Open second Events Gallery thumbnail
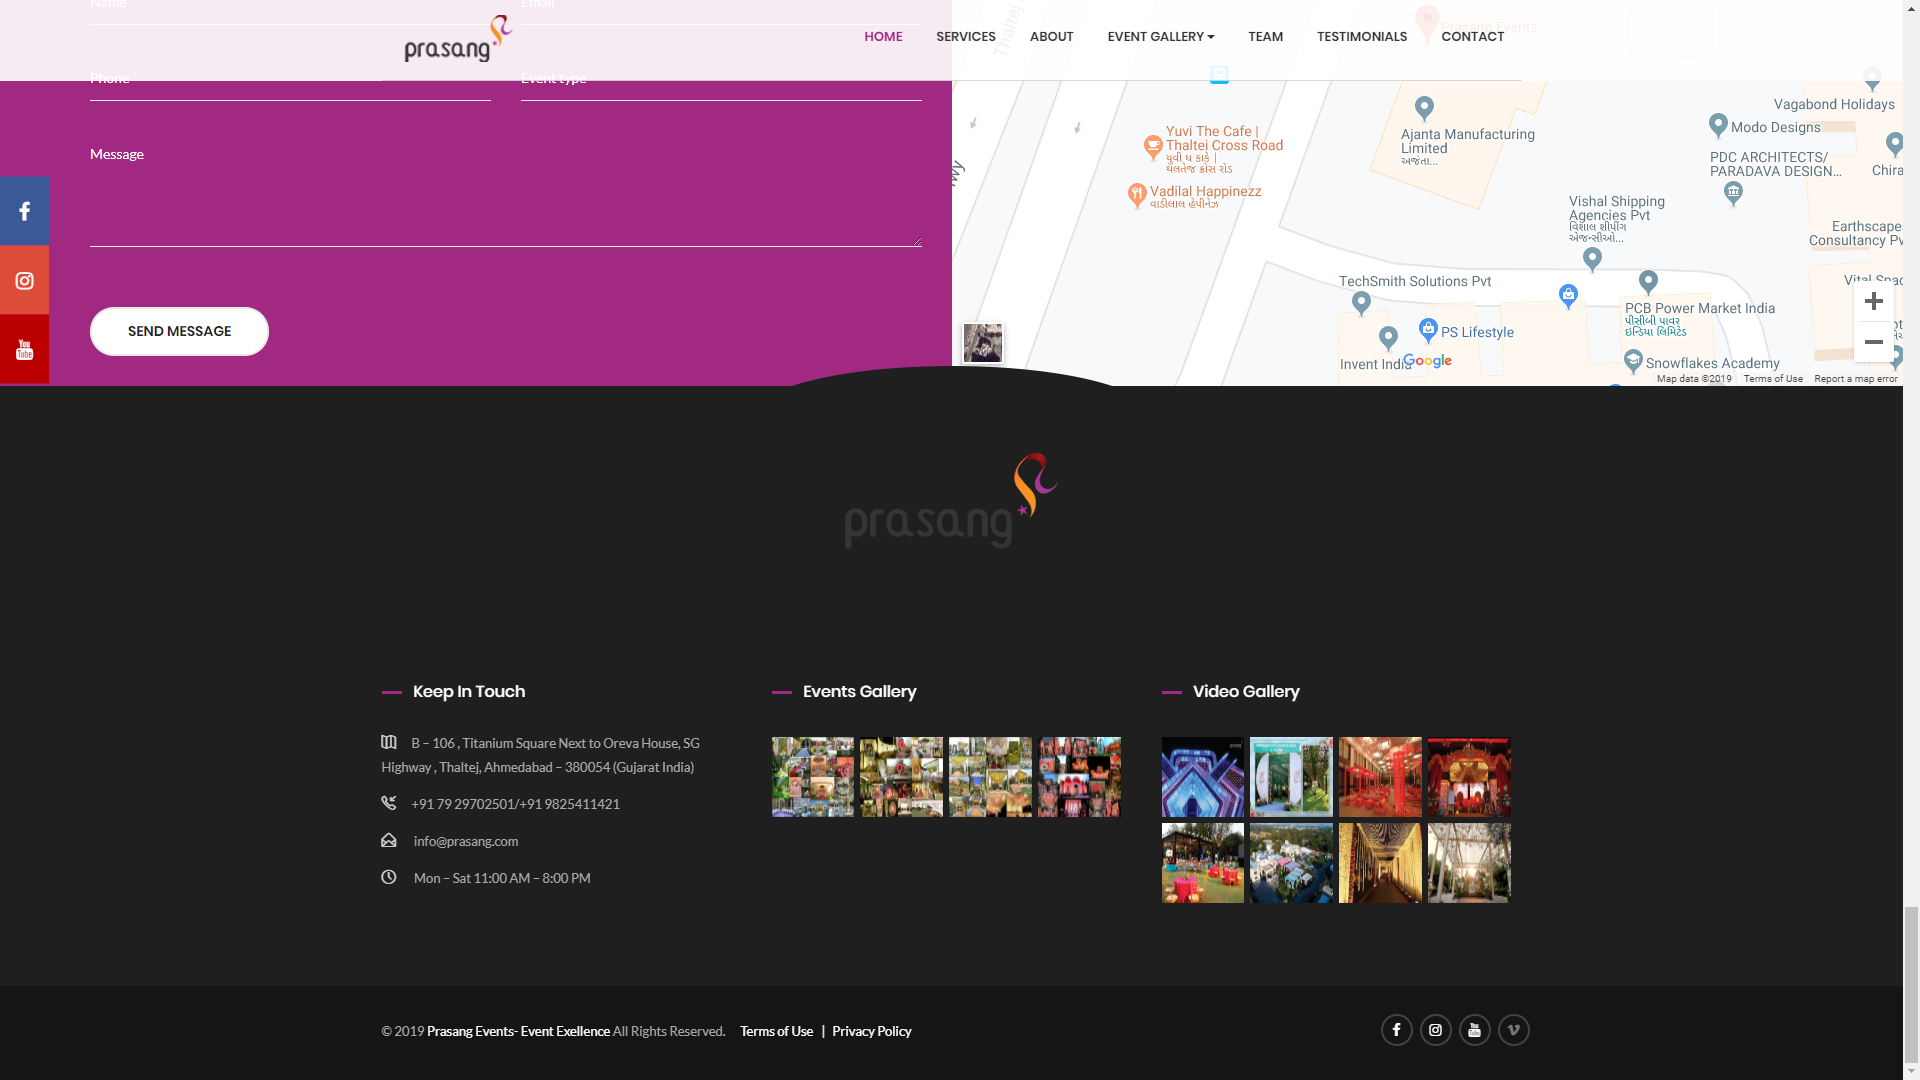This screenshot has width=1920, height=1080. pos(901,777)
